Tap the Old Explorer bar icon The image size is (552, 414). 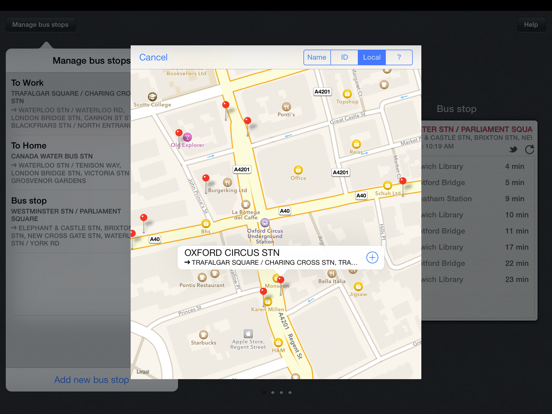(x=187, y=137)
